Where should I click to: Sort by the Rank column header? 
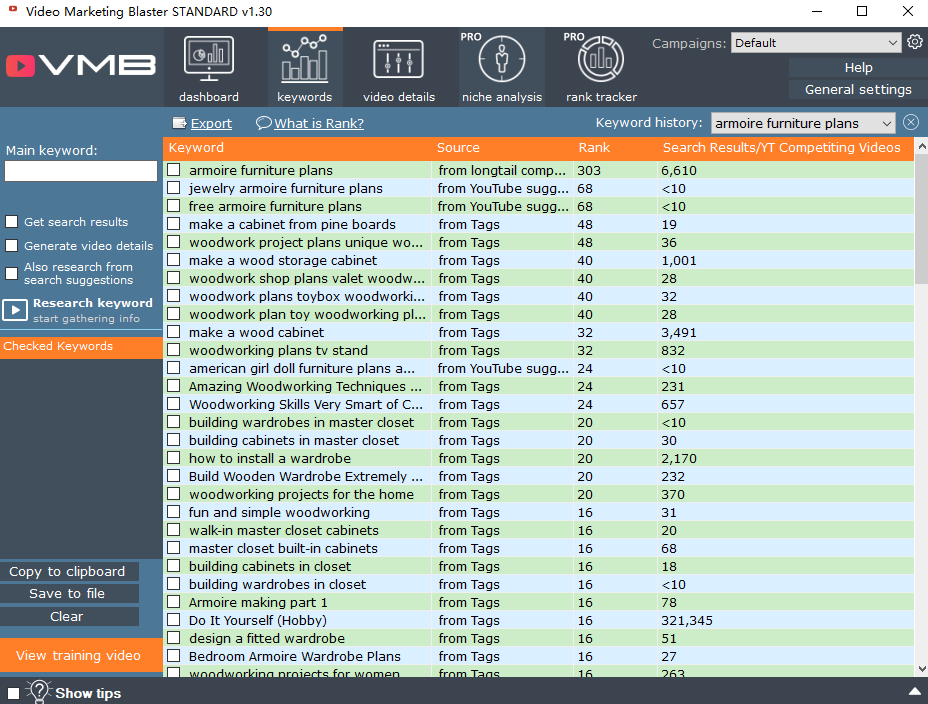(x=594, y=148)
